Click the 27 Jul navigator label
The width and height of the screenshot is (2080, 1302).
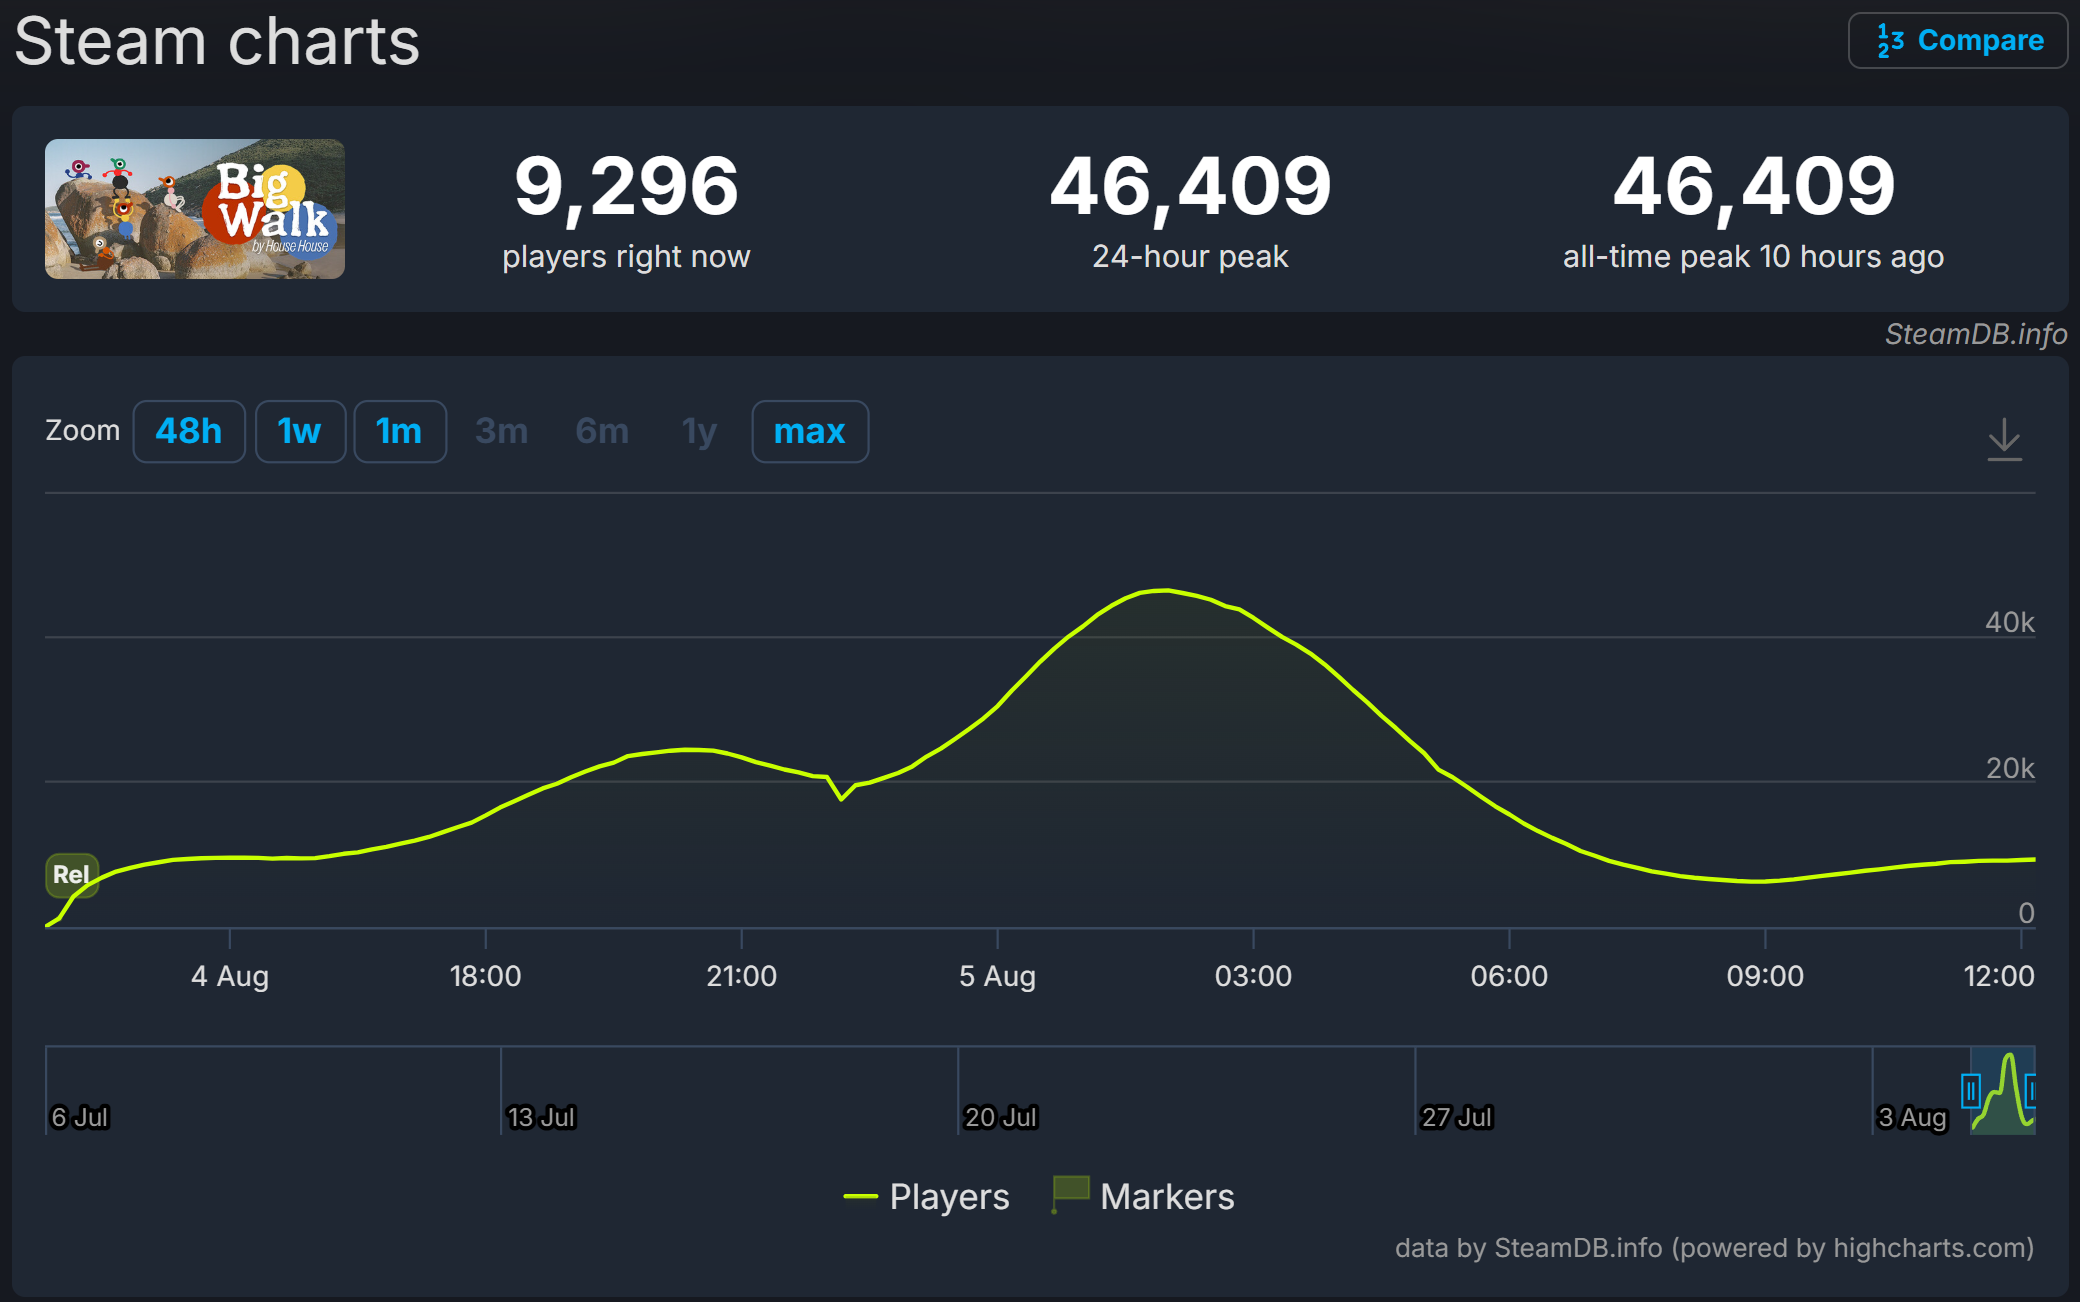pos(1457,1117)
